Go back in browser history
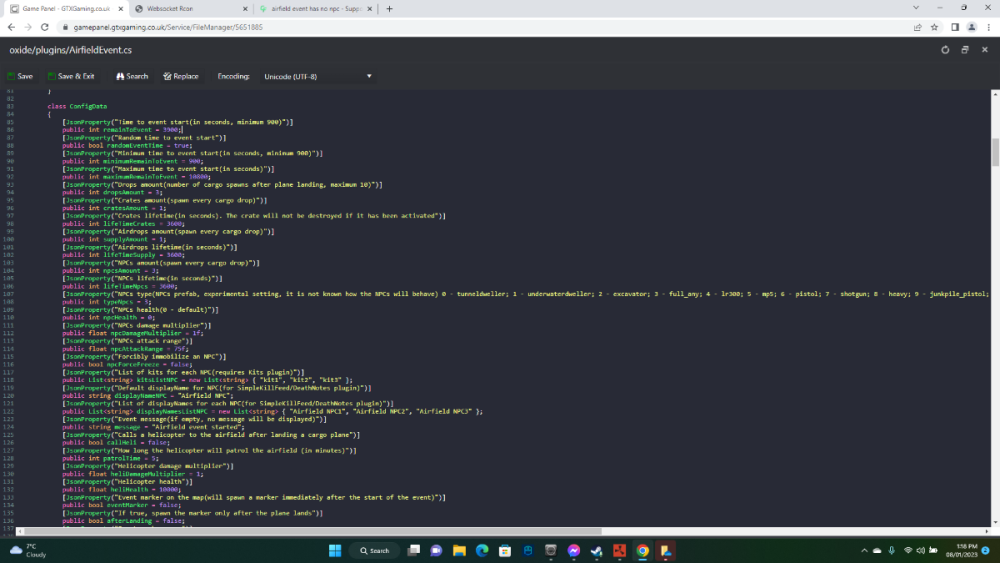 [11, 27]
